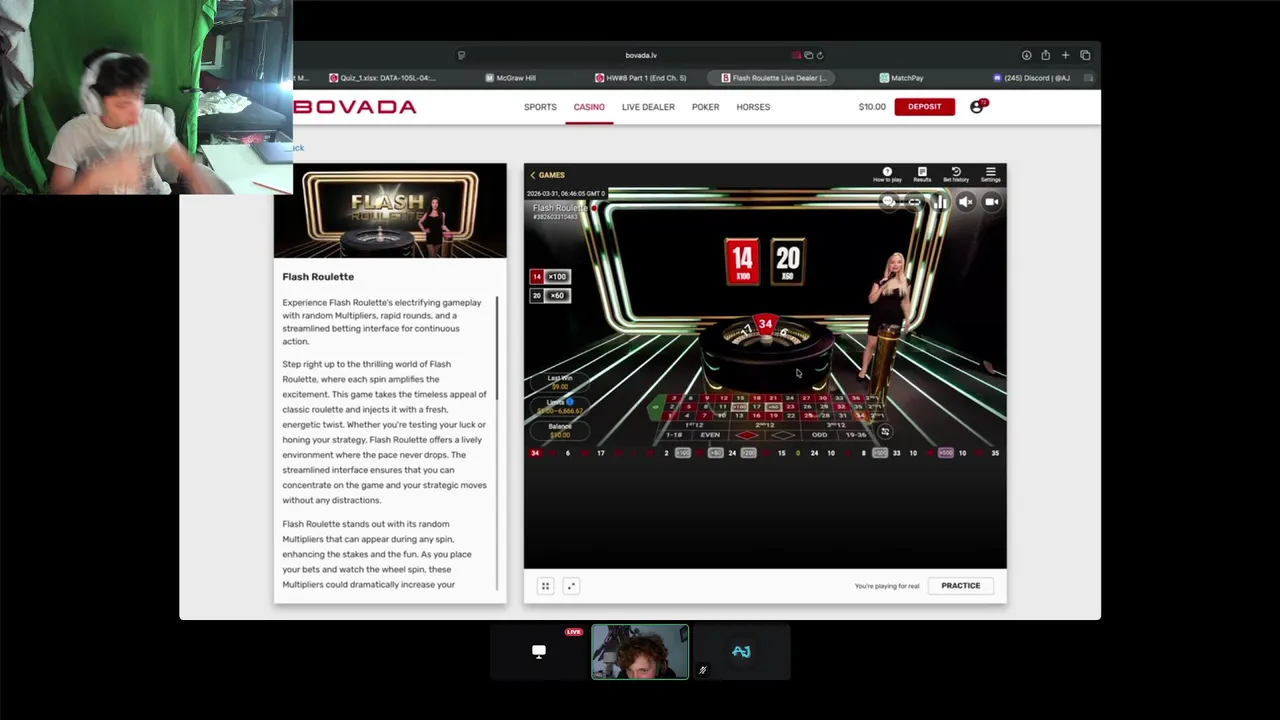Switch to MatchPay browser tab
This screenshot has width=1280, height=720.
point(902,78)
